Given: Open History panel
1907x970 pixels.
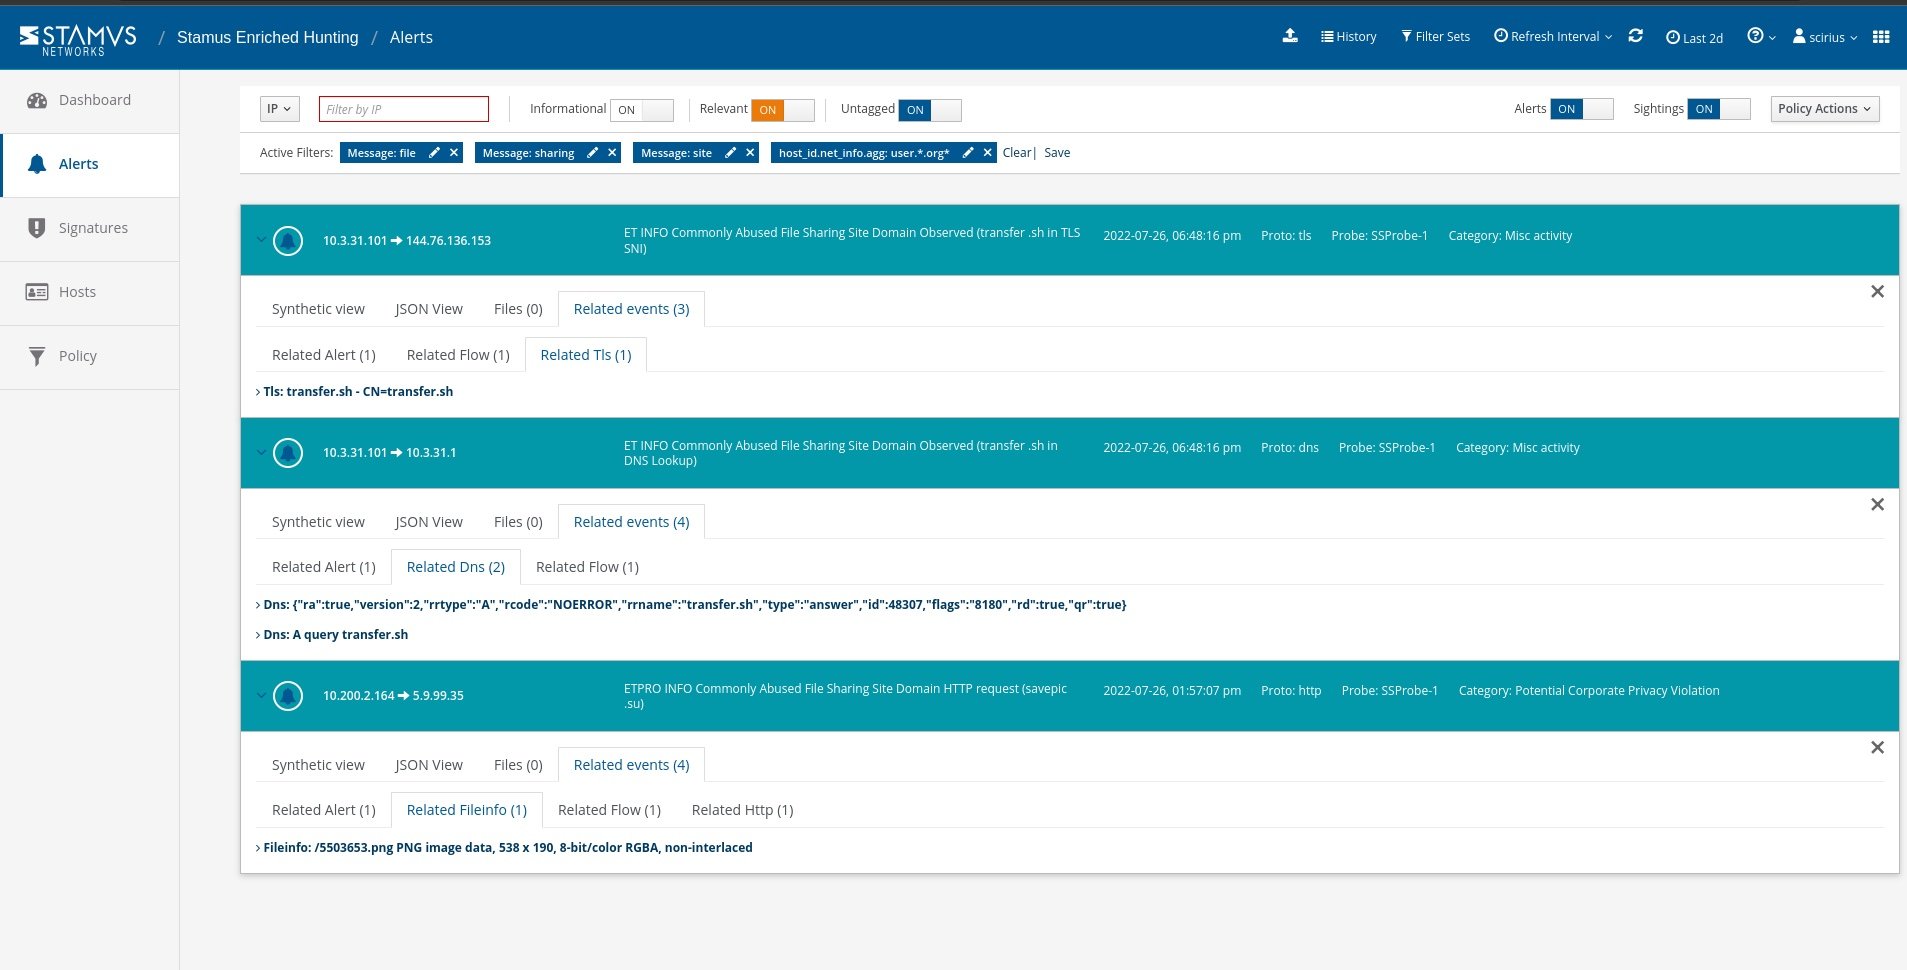Looking at the screenshot, I should coord(1348,36).
